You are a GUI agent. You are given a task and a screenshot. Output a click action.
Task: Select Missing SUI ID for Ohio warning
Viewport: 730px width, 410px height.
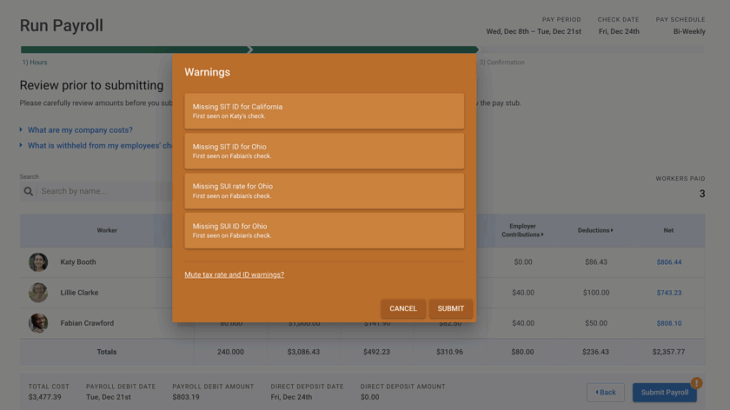click(324, 230)
